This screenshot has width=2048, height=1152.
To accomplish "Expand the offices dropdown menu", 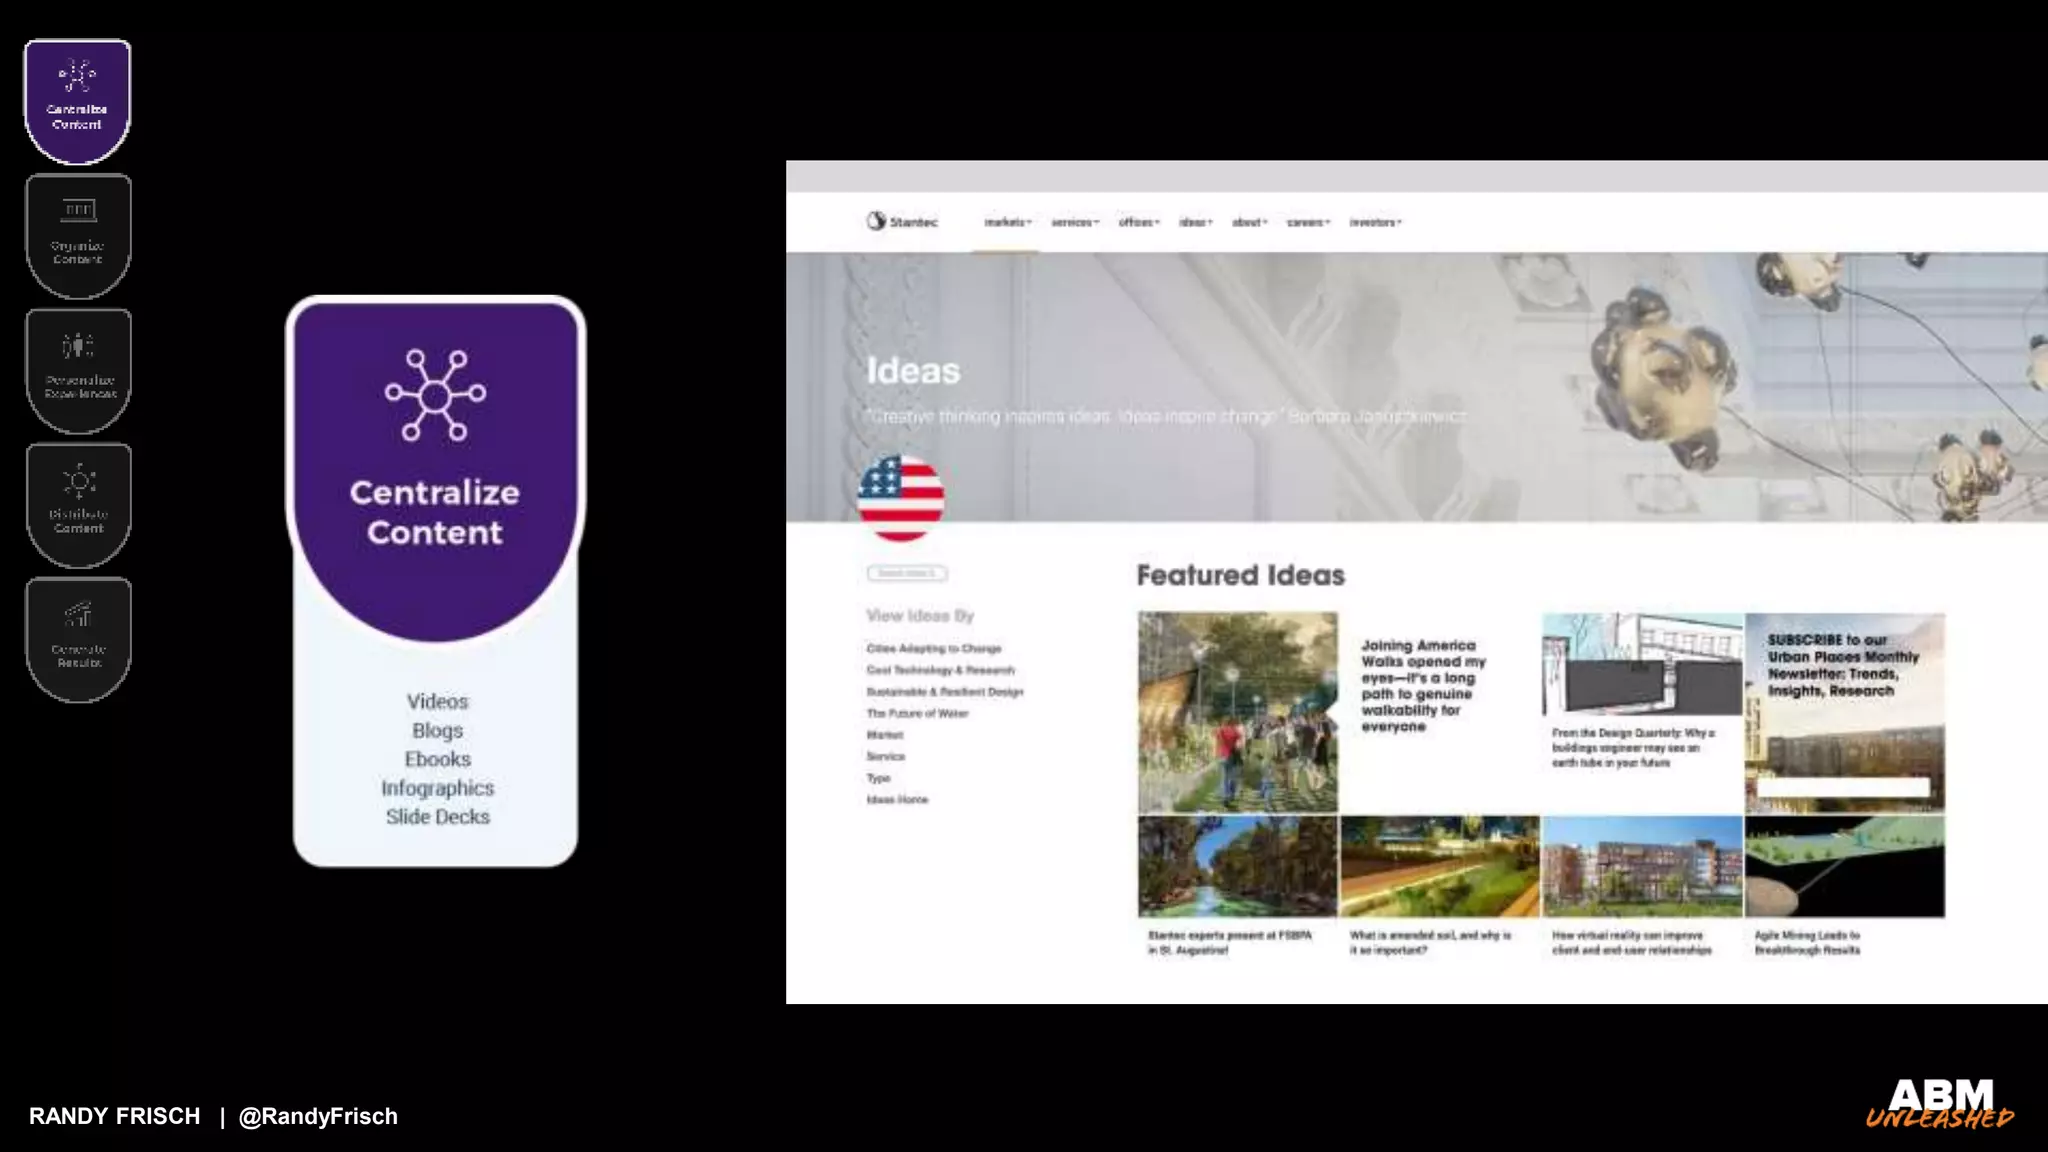I will (1139, 222).
